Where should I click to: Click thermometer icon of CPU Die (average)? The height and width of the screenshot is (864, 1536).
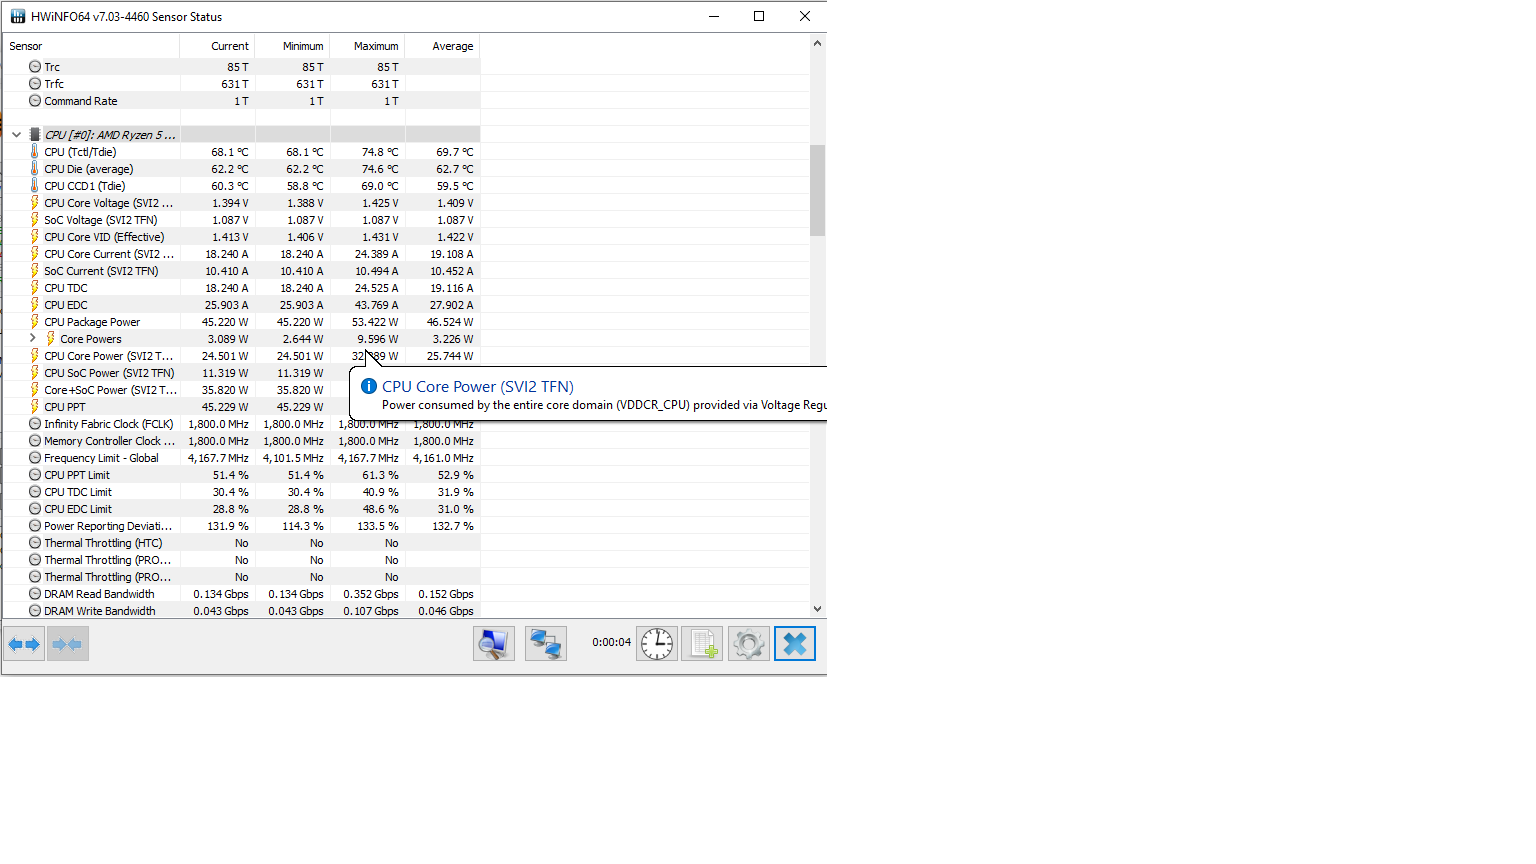point(34,169)
